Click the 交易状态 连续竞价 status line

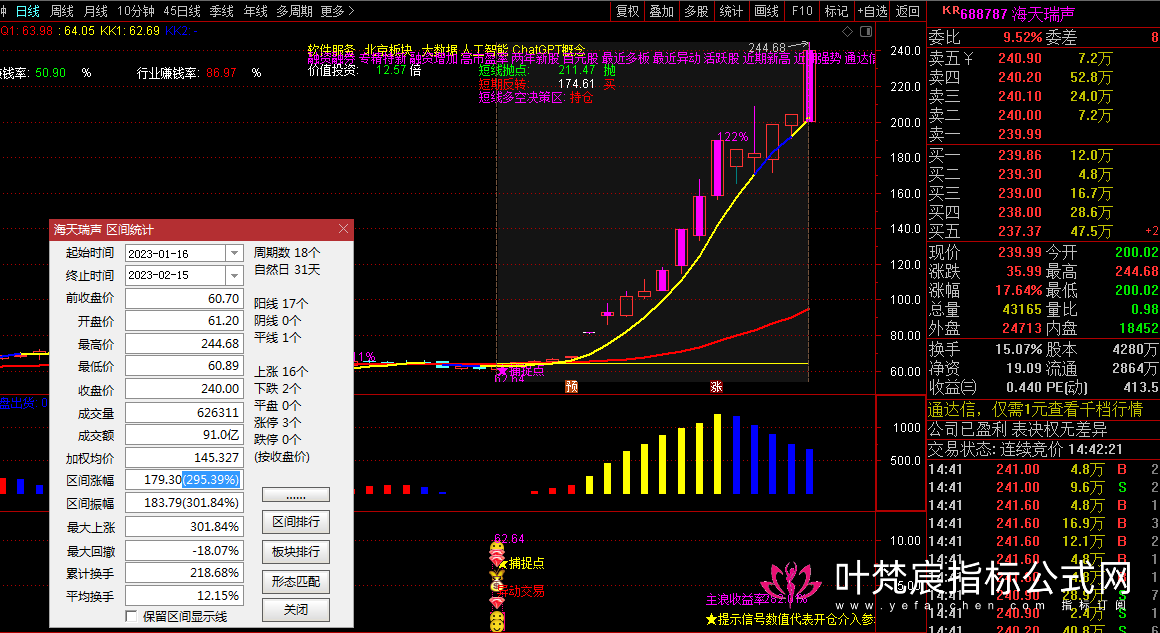coord(1025,450)
